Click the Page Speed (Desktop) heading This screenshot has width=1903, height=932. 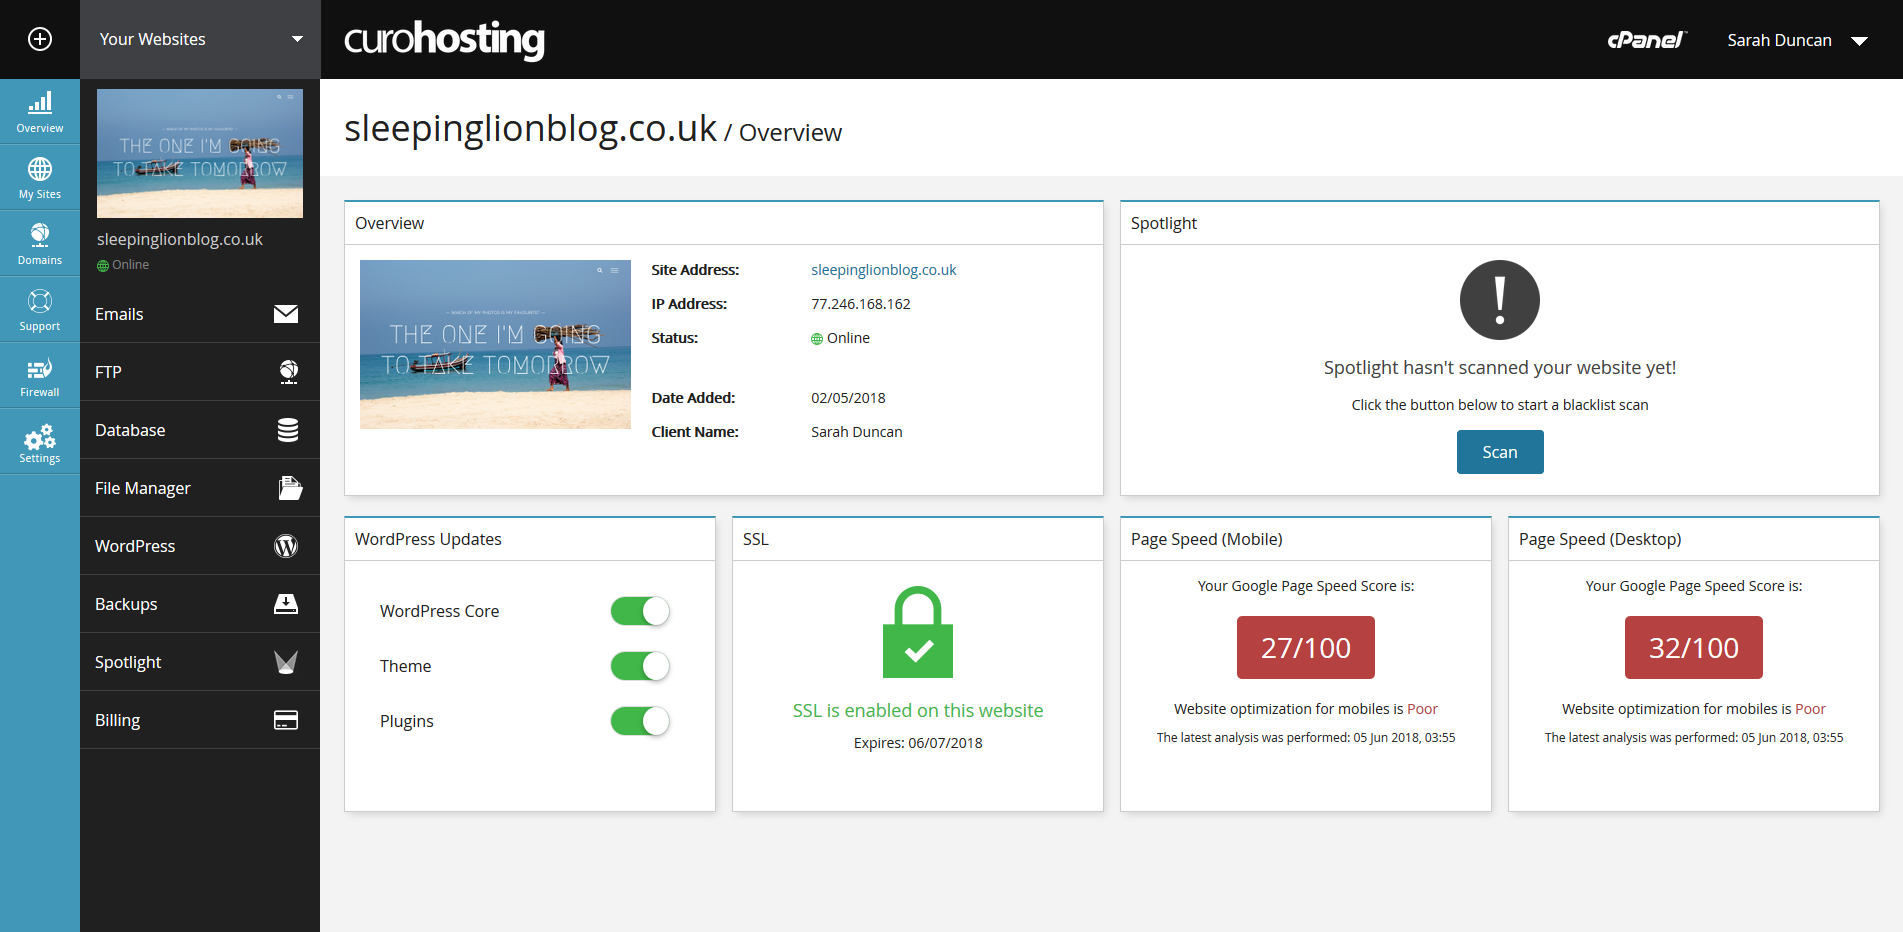click(x=1600, y=539)
